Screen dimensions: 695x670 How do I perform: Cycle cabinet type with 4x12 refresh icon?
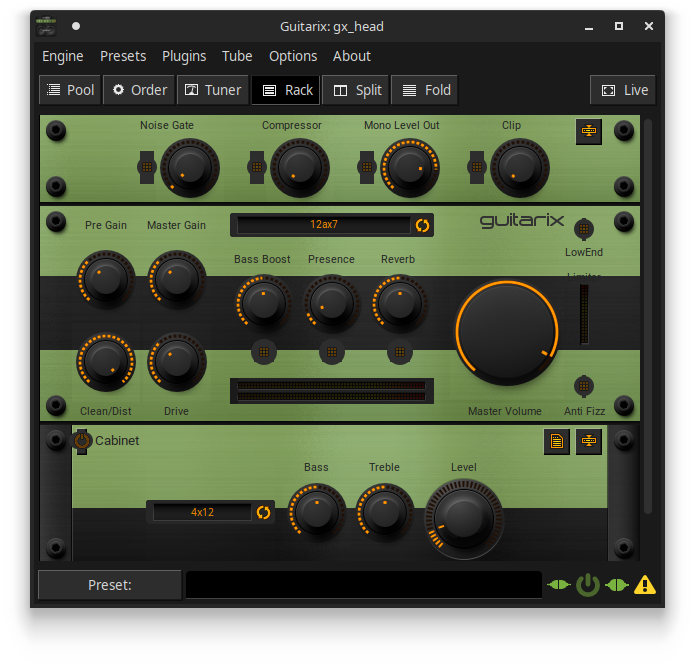pyautogui.click(x=263, y=512)
